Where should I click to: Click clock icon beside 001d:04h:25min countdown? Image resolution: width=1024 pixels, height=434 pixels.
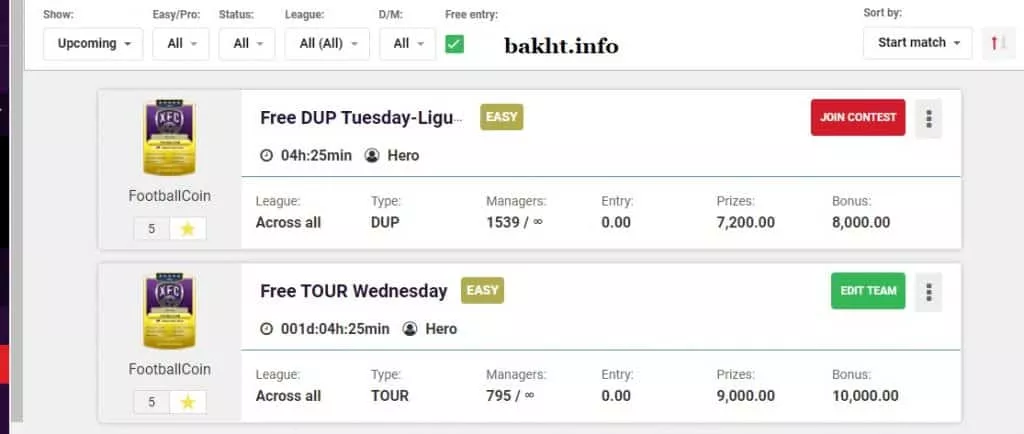coord(266,328)
